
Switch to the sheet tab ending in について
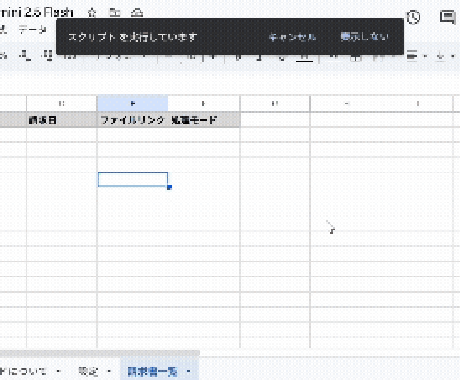pos(23,371)
